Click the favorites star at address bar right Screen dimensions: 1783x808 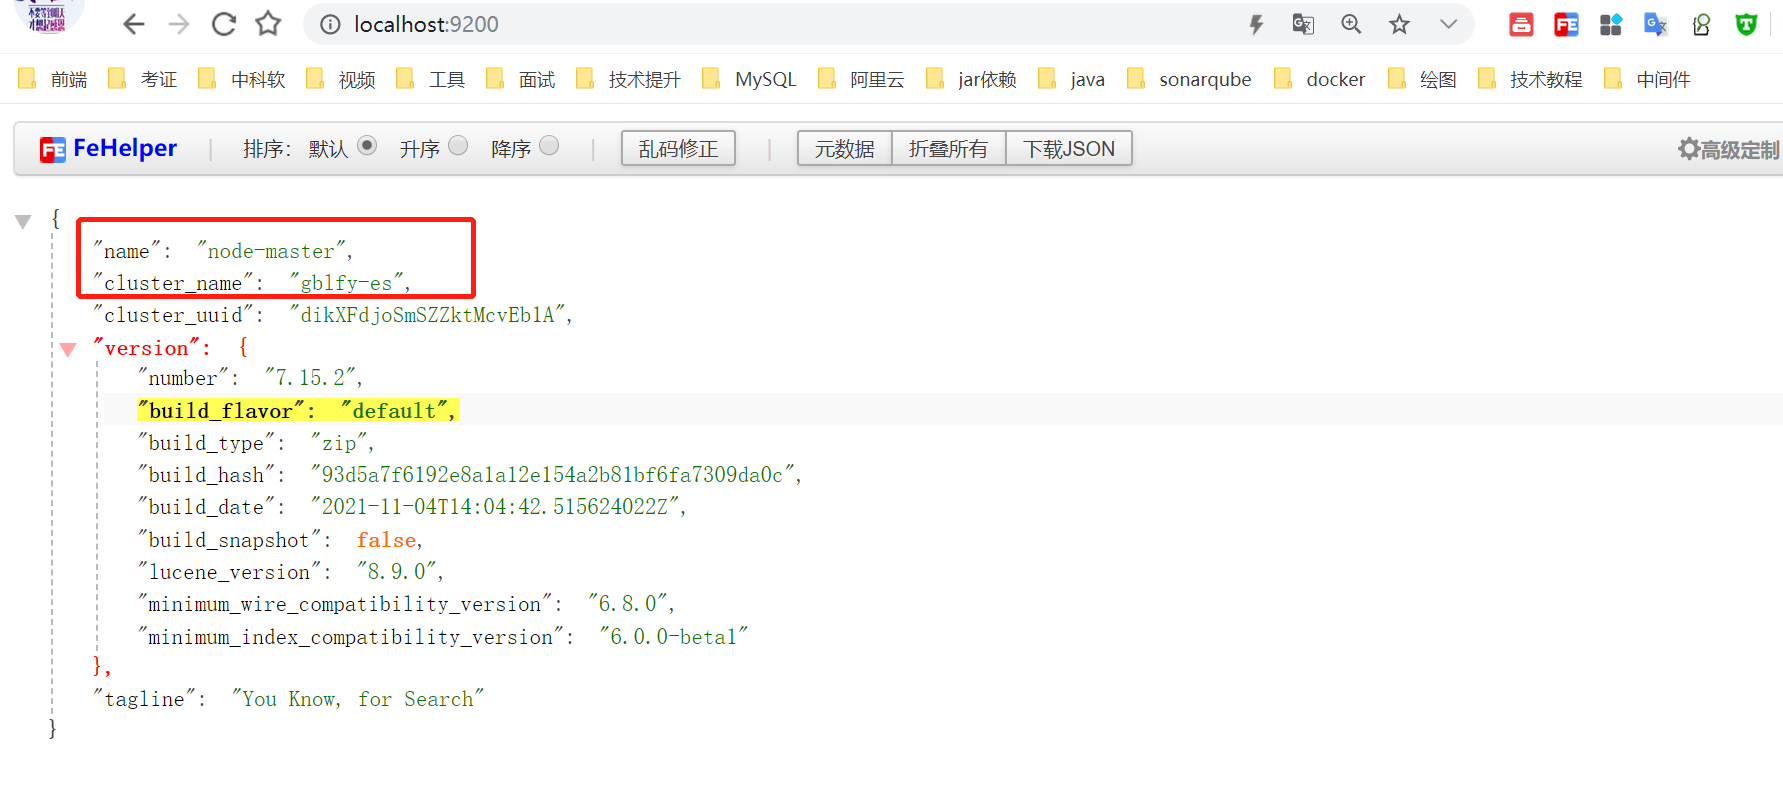(1399, 24)
